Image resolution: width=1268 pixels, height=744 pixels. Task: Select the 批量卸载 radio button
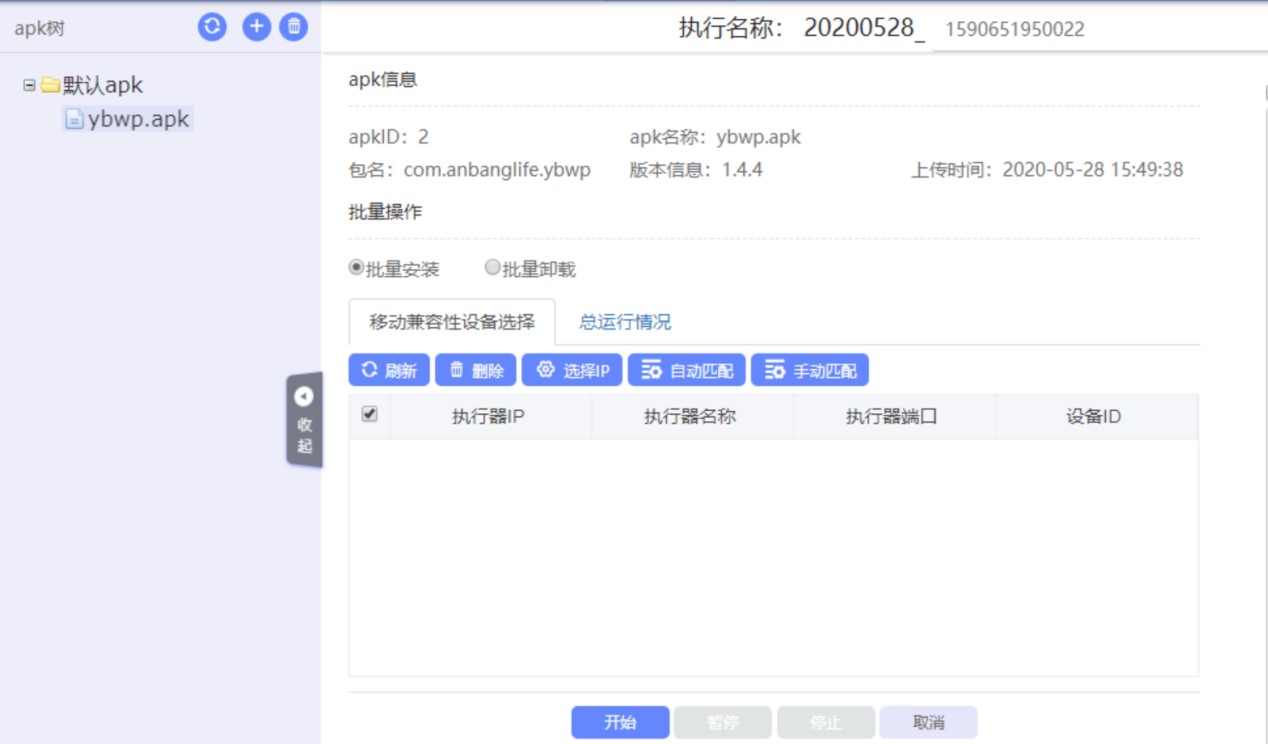pos(492,268)
